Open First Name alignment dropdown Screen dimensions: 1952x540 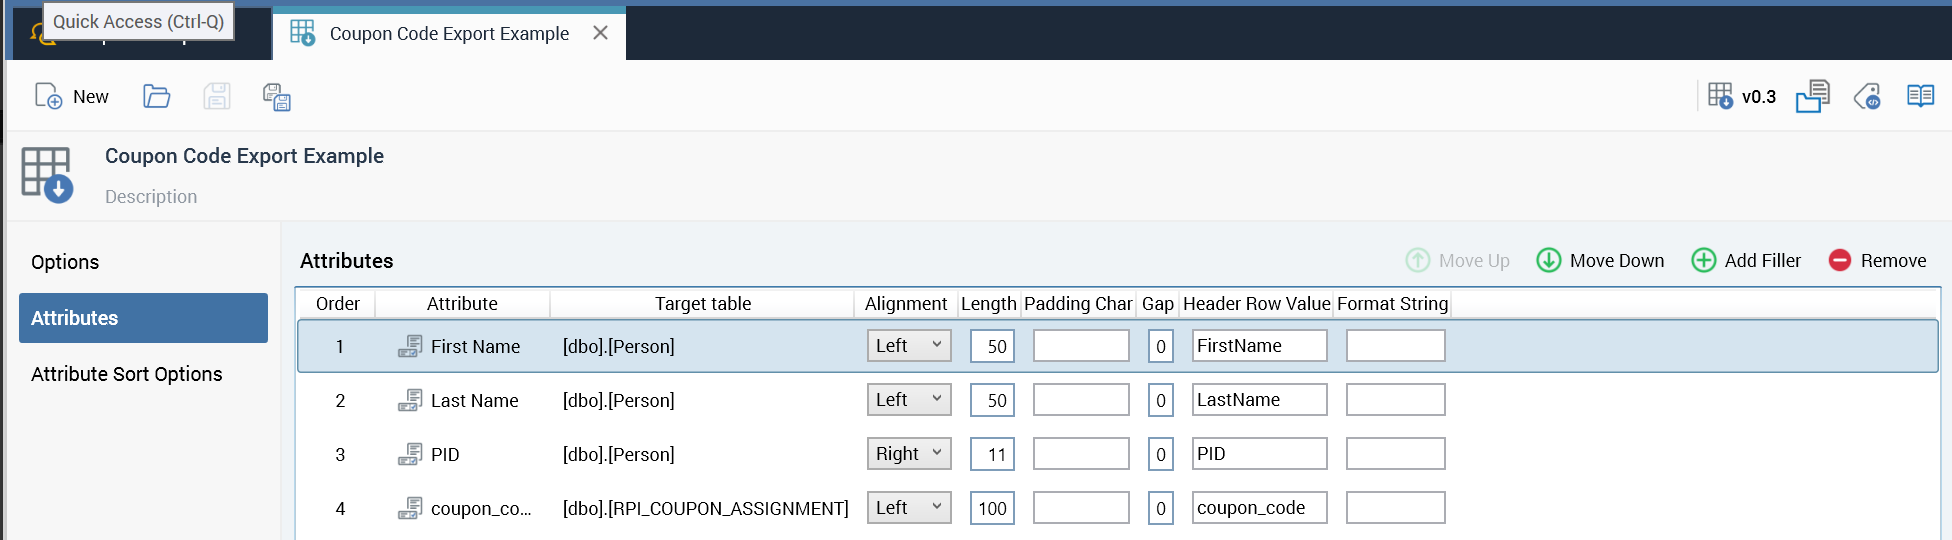click(908, 346)
